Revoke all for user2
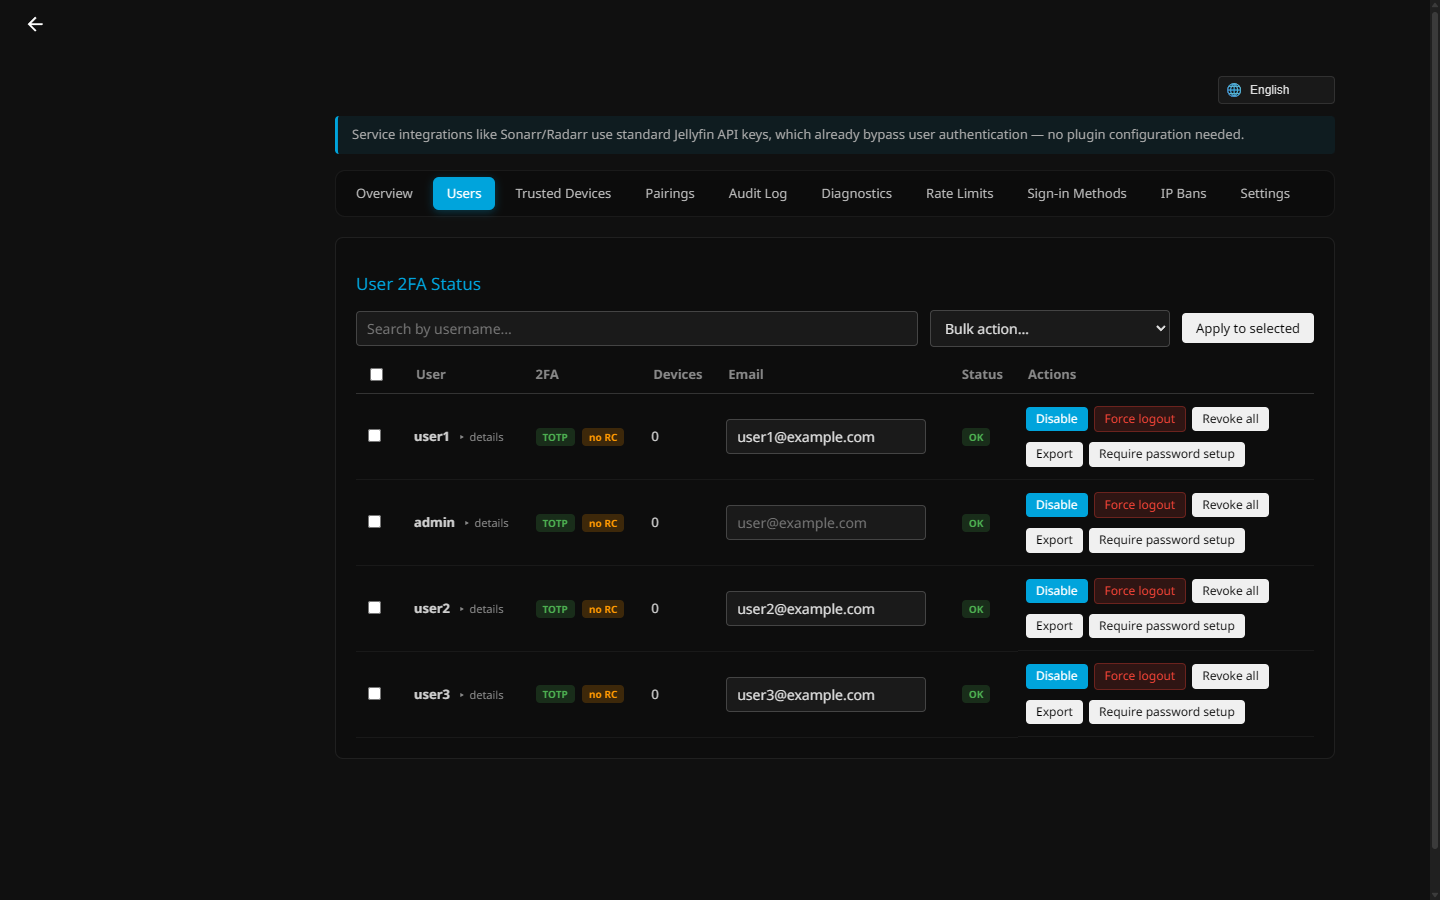The image size is (1440, 900). point(1230,591)
